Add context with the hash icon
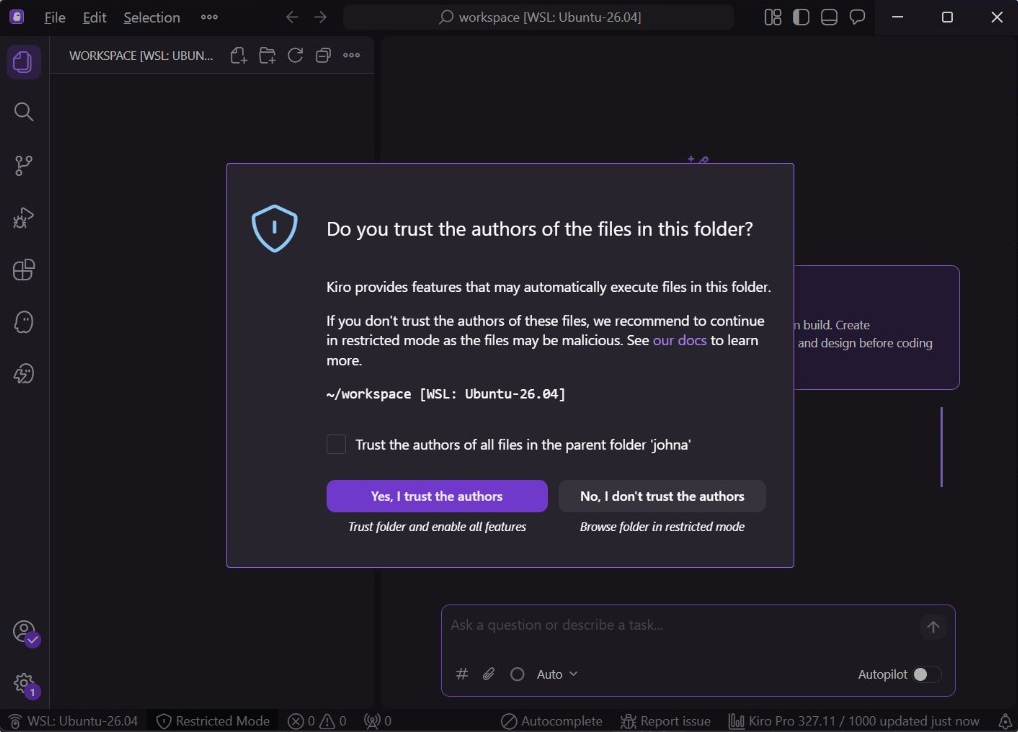Image resolution: width=1018 pixels, height=732 pixels. 462,674
